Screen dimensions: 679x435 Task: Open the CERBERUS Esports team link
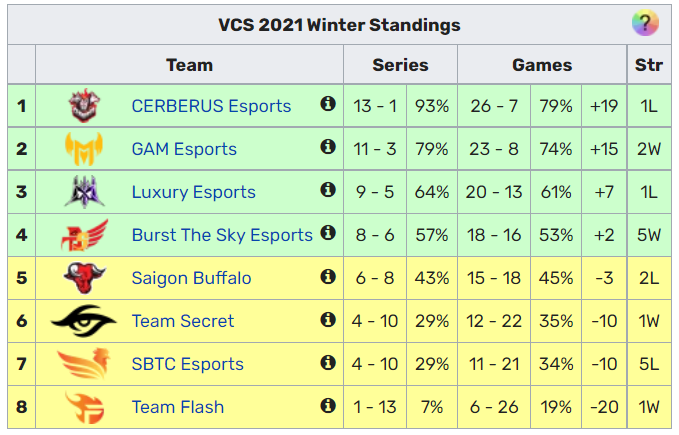tap(211, 106)
